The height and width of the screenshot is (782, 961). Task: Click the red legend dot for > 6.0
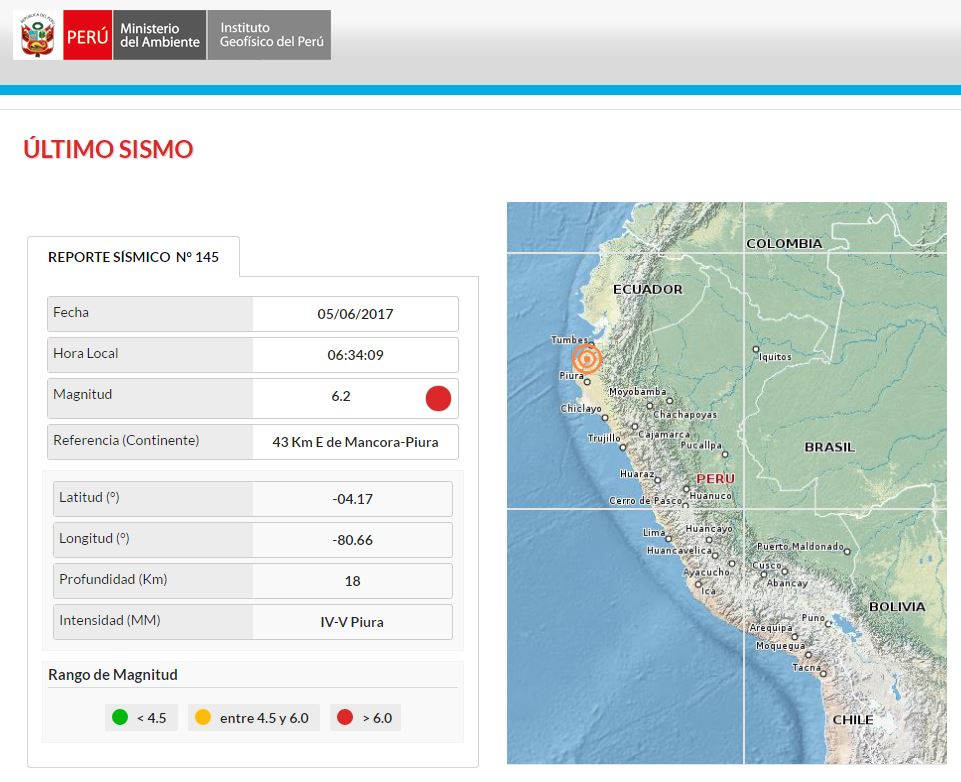[x=345, y=717]
